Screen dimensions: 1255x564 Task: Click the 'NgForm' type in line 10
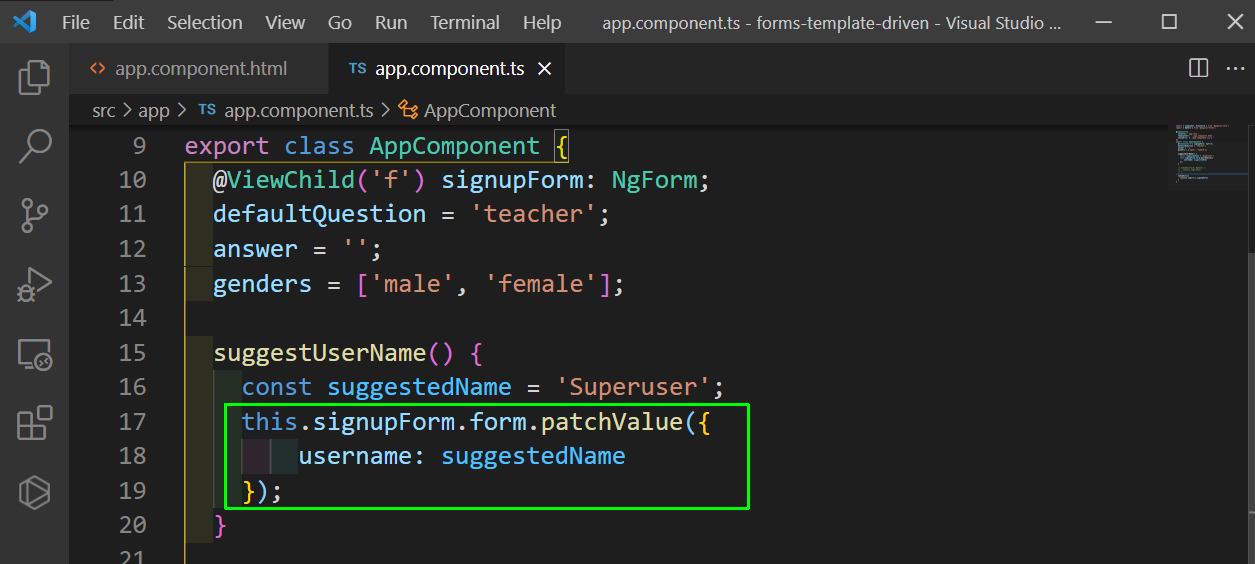tap(655, 180)
